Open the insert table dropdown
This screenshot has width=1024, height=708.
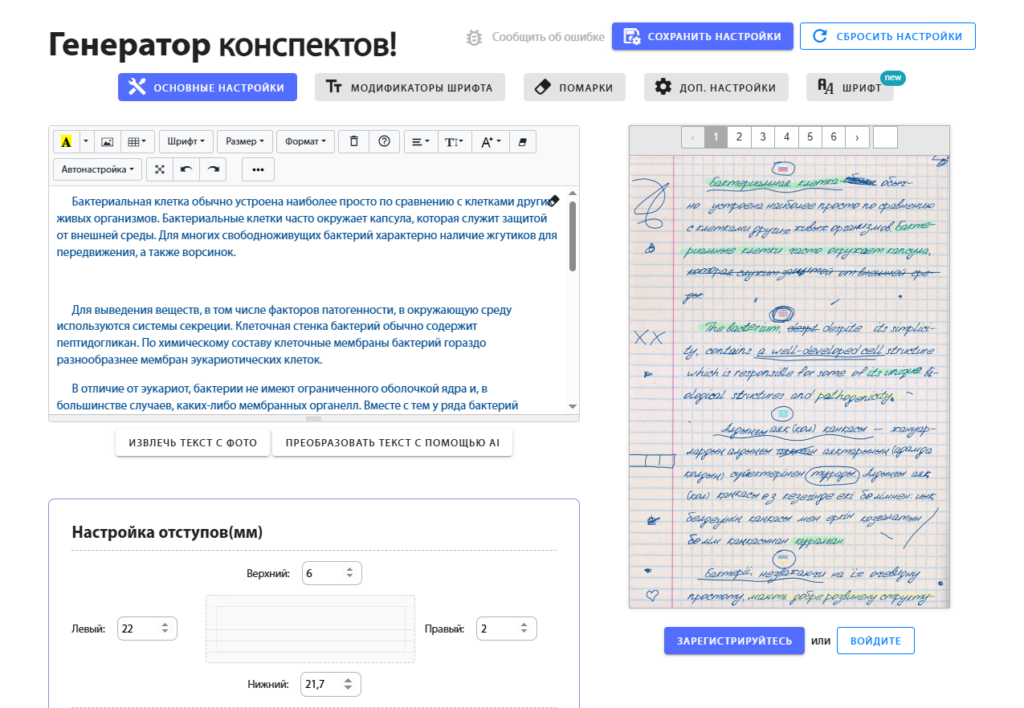pos(136,142)
